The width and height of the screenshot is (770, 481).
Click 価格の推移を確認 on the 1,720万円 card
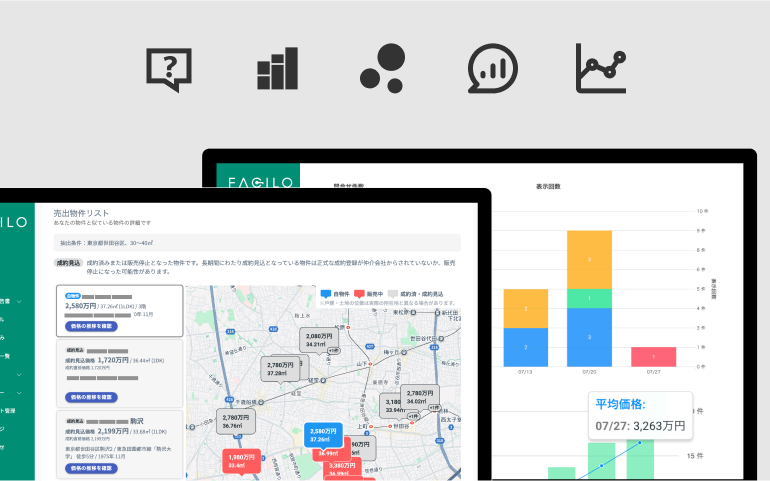(91, 397)
